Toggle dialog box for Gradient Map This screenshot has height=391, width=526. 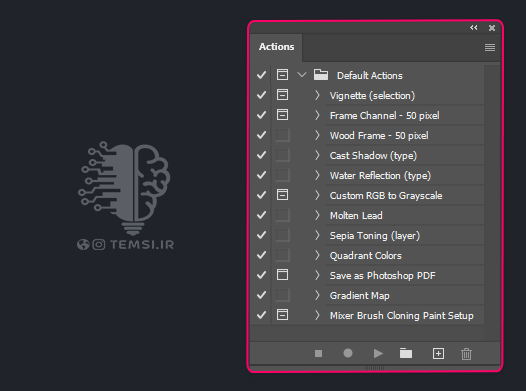[282, 295]
